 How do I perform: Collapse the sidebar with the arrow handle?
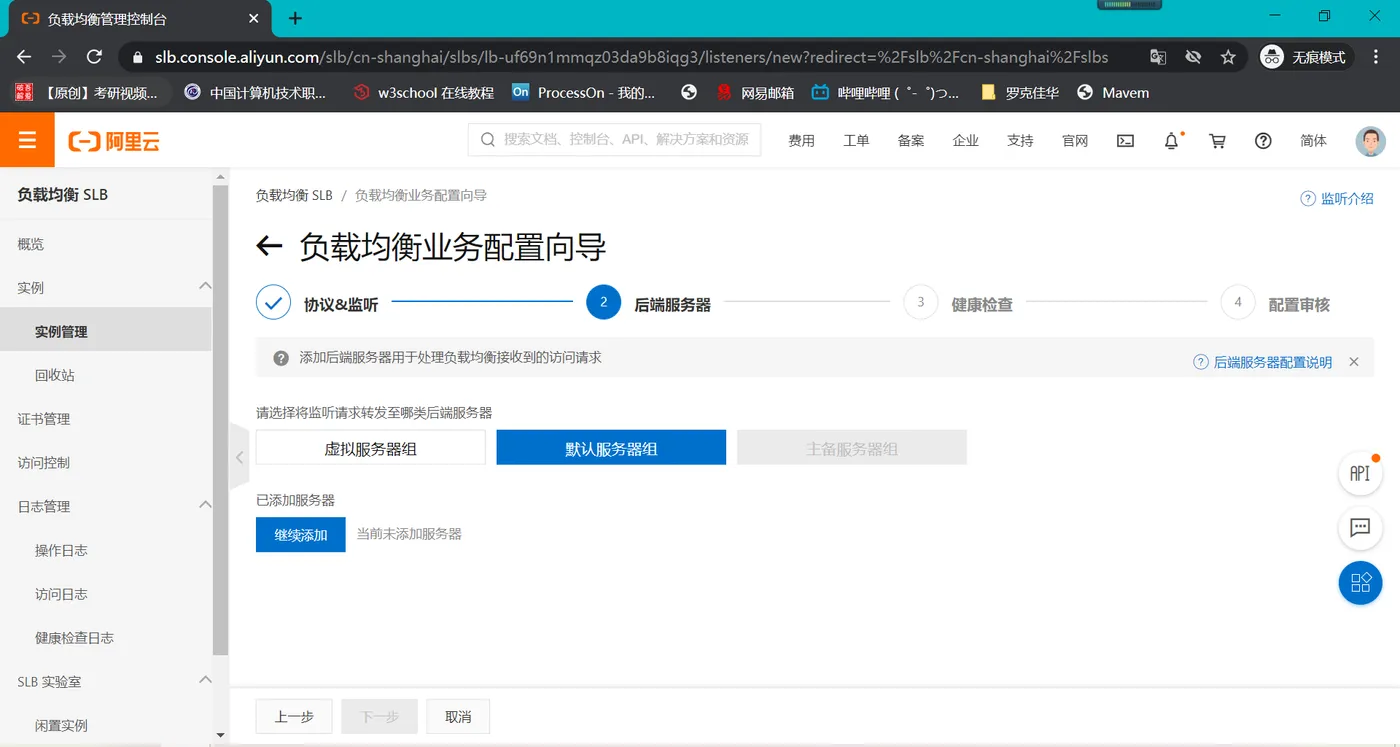(x=239, y=458)
